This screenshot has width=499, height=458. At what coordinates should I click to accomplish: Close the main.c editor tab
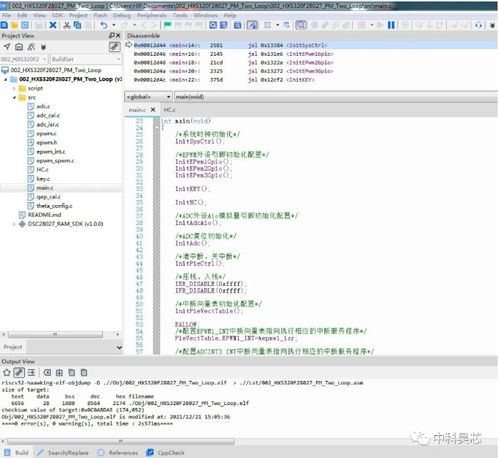tap(153, 110)
